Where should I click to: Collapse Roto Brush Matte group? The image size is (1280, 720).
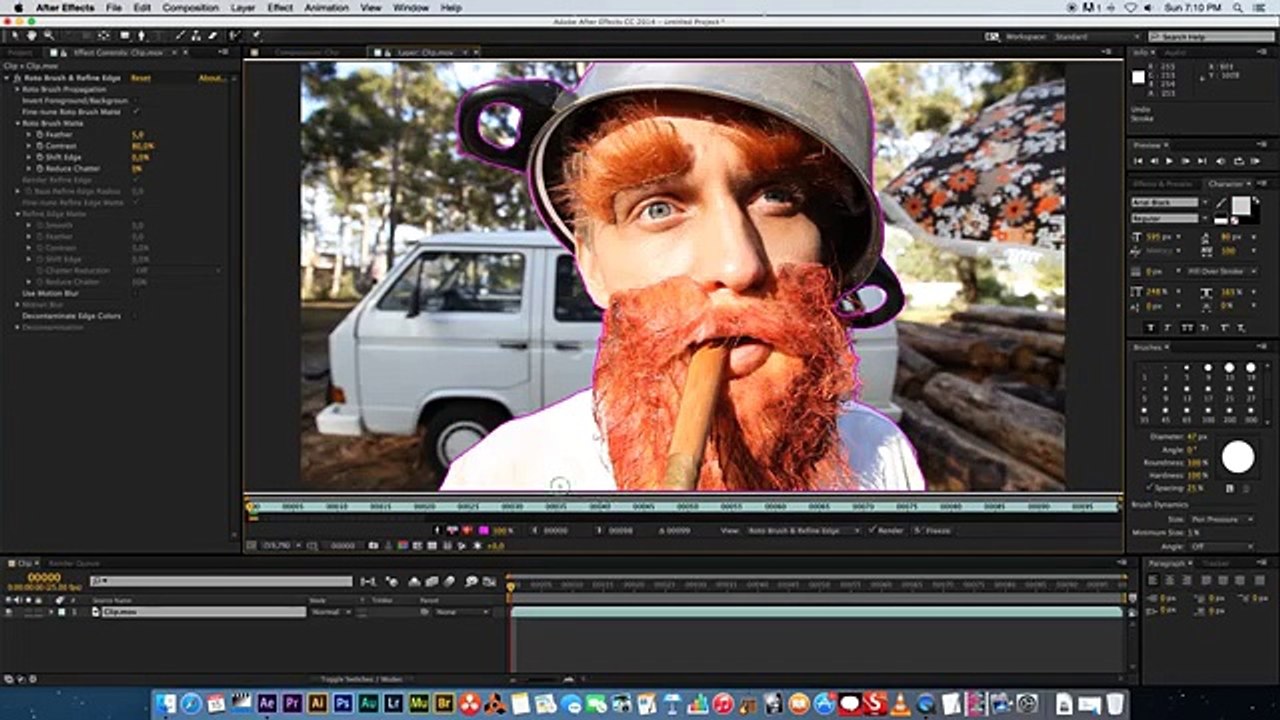17,123
